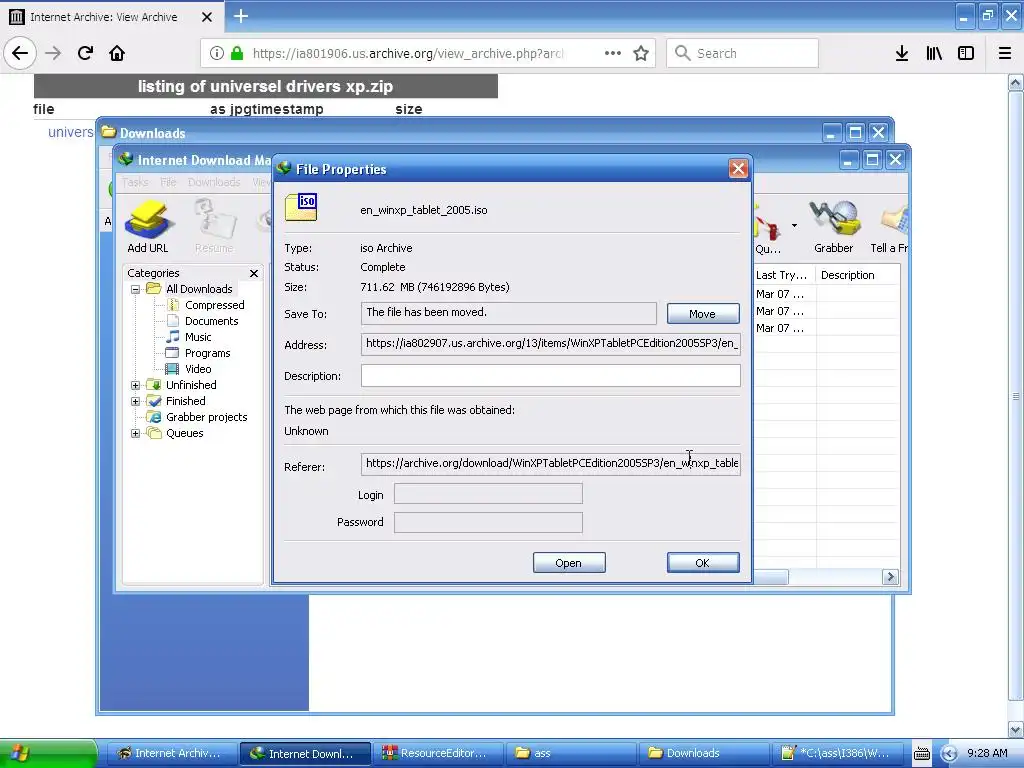Open the Firefox hamburger menu

[x=1004, y=53]
